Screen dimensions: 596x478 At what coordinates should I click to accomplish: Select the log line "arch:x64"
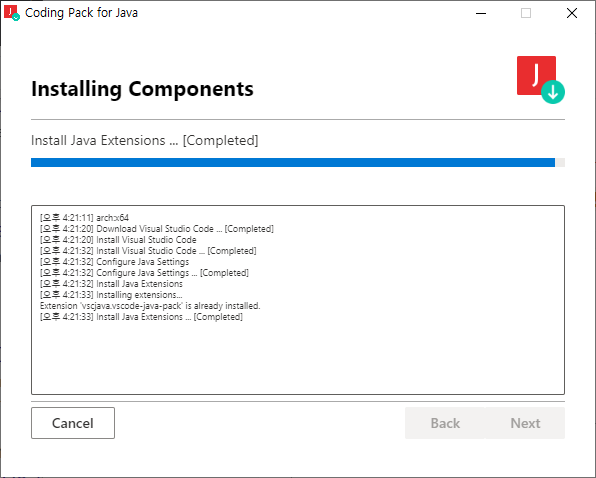point(84,218)
